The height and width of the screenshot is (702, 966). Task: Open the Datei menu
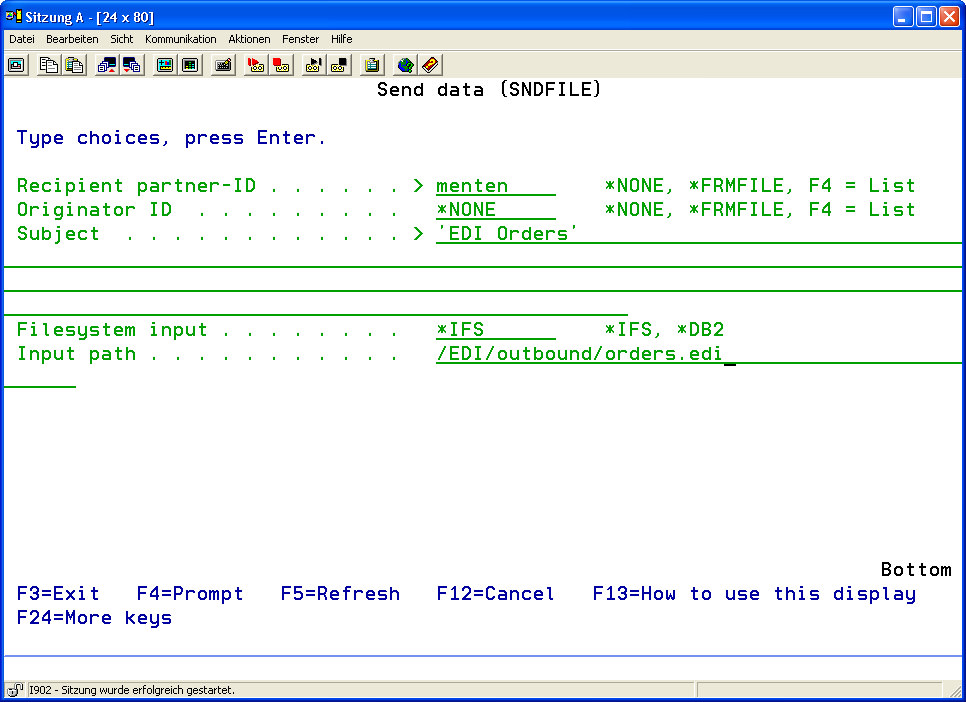pos(22,39)
